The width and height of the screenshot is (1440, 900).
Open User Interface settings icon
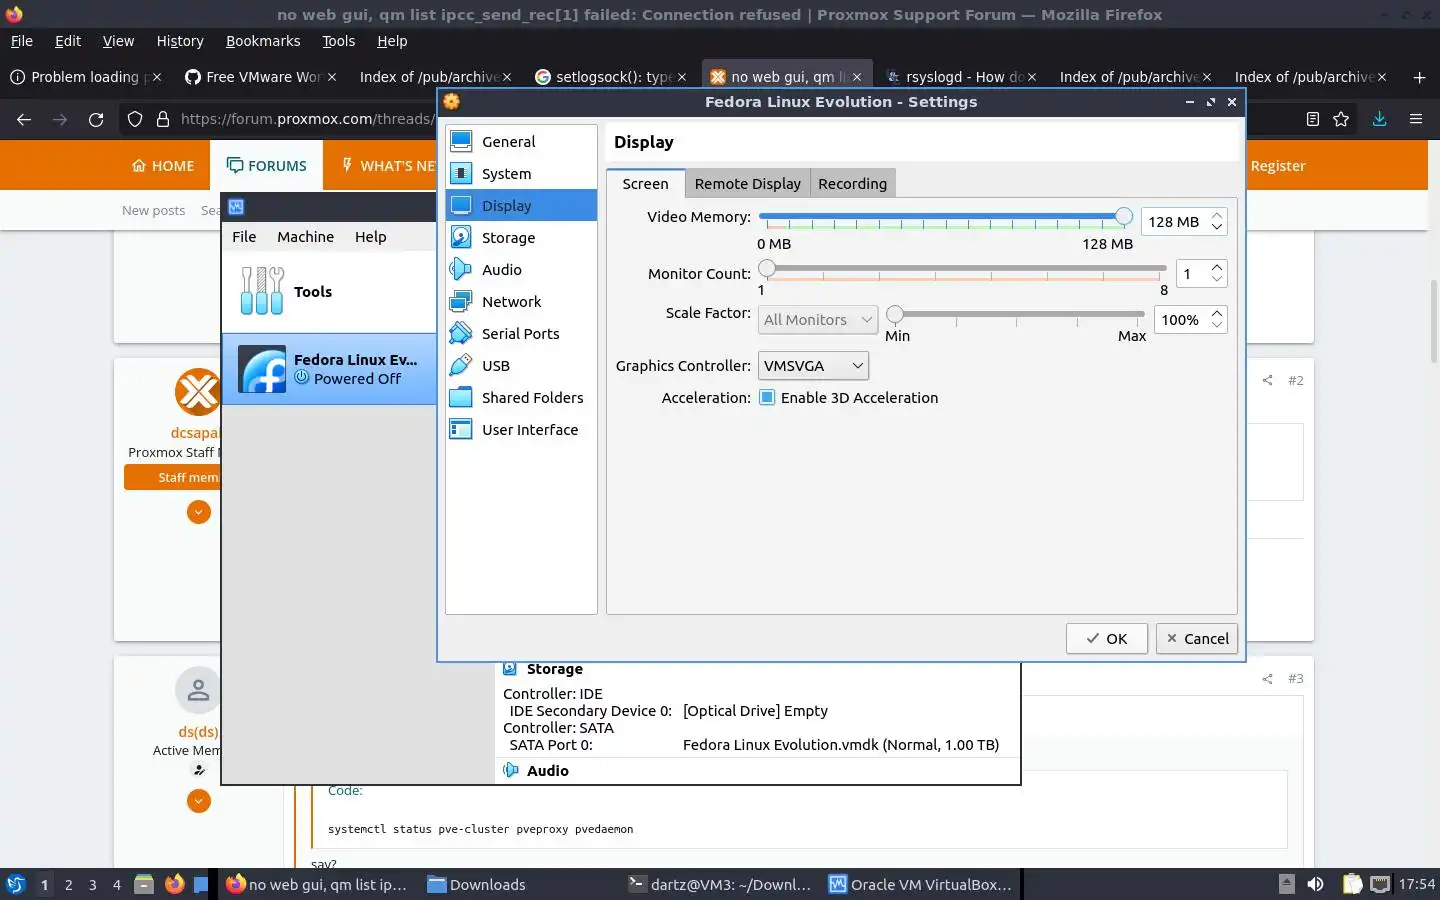coord(461,429)
